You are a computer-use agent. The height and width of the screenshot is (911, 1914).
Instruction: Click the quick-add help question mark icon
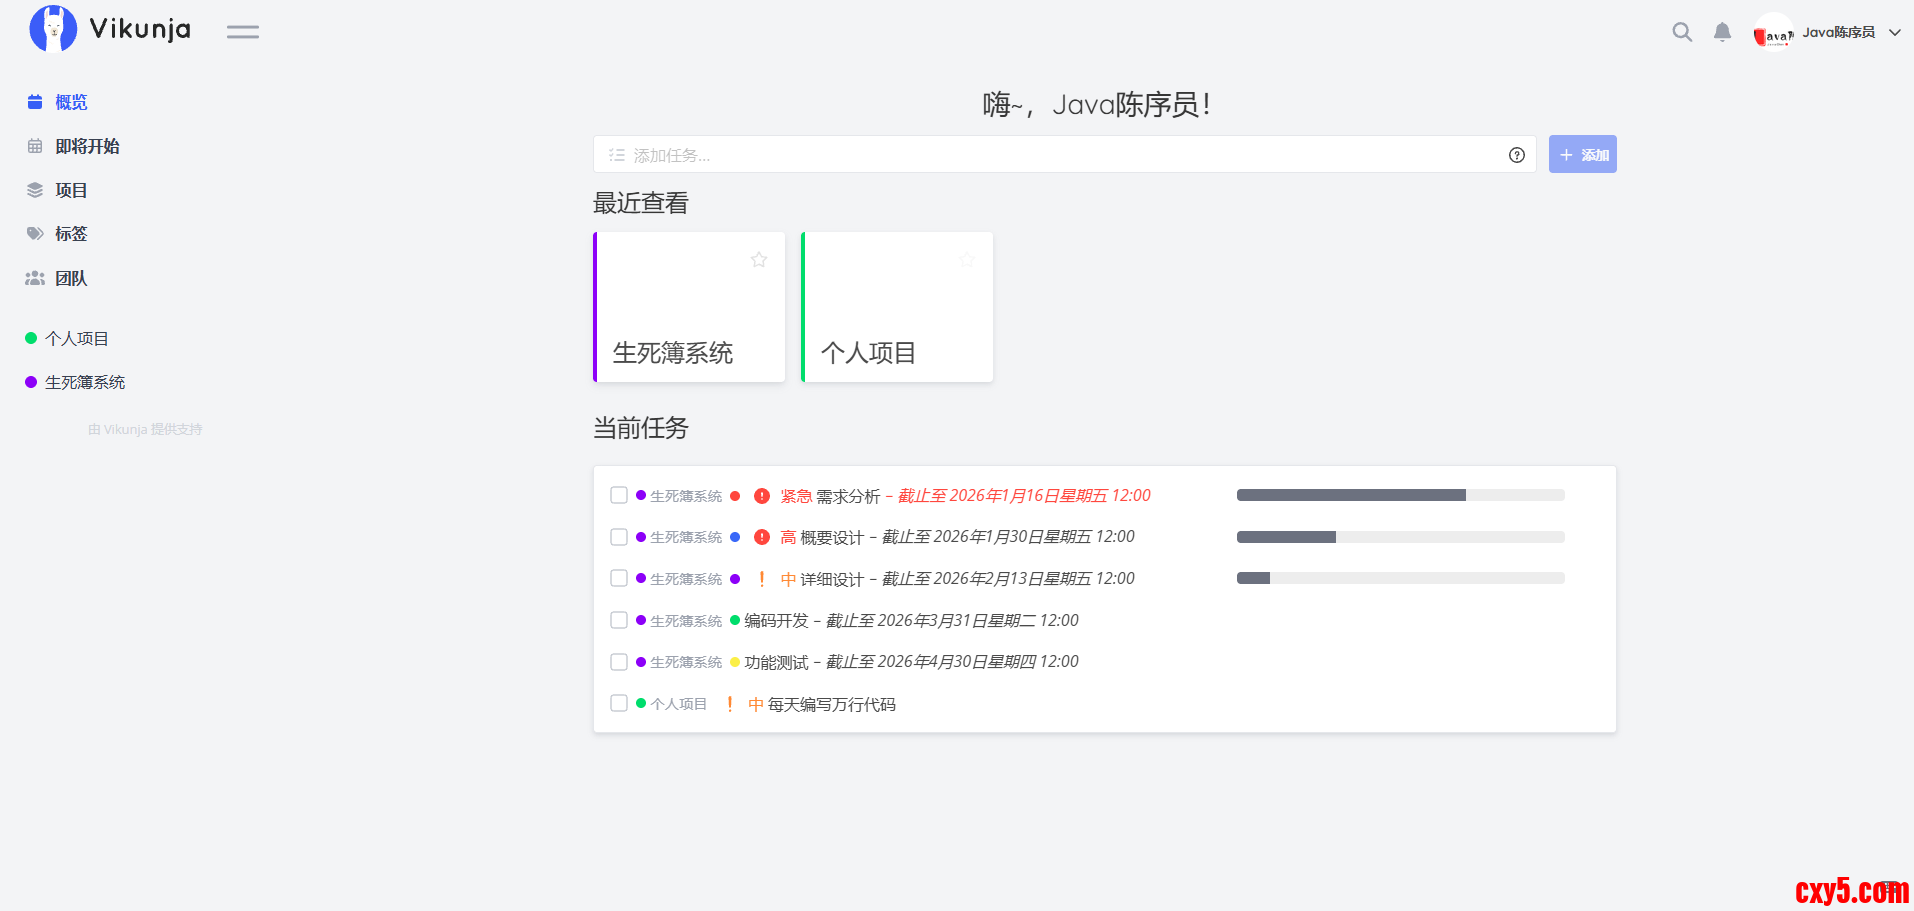tap(1516, 155)
